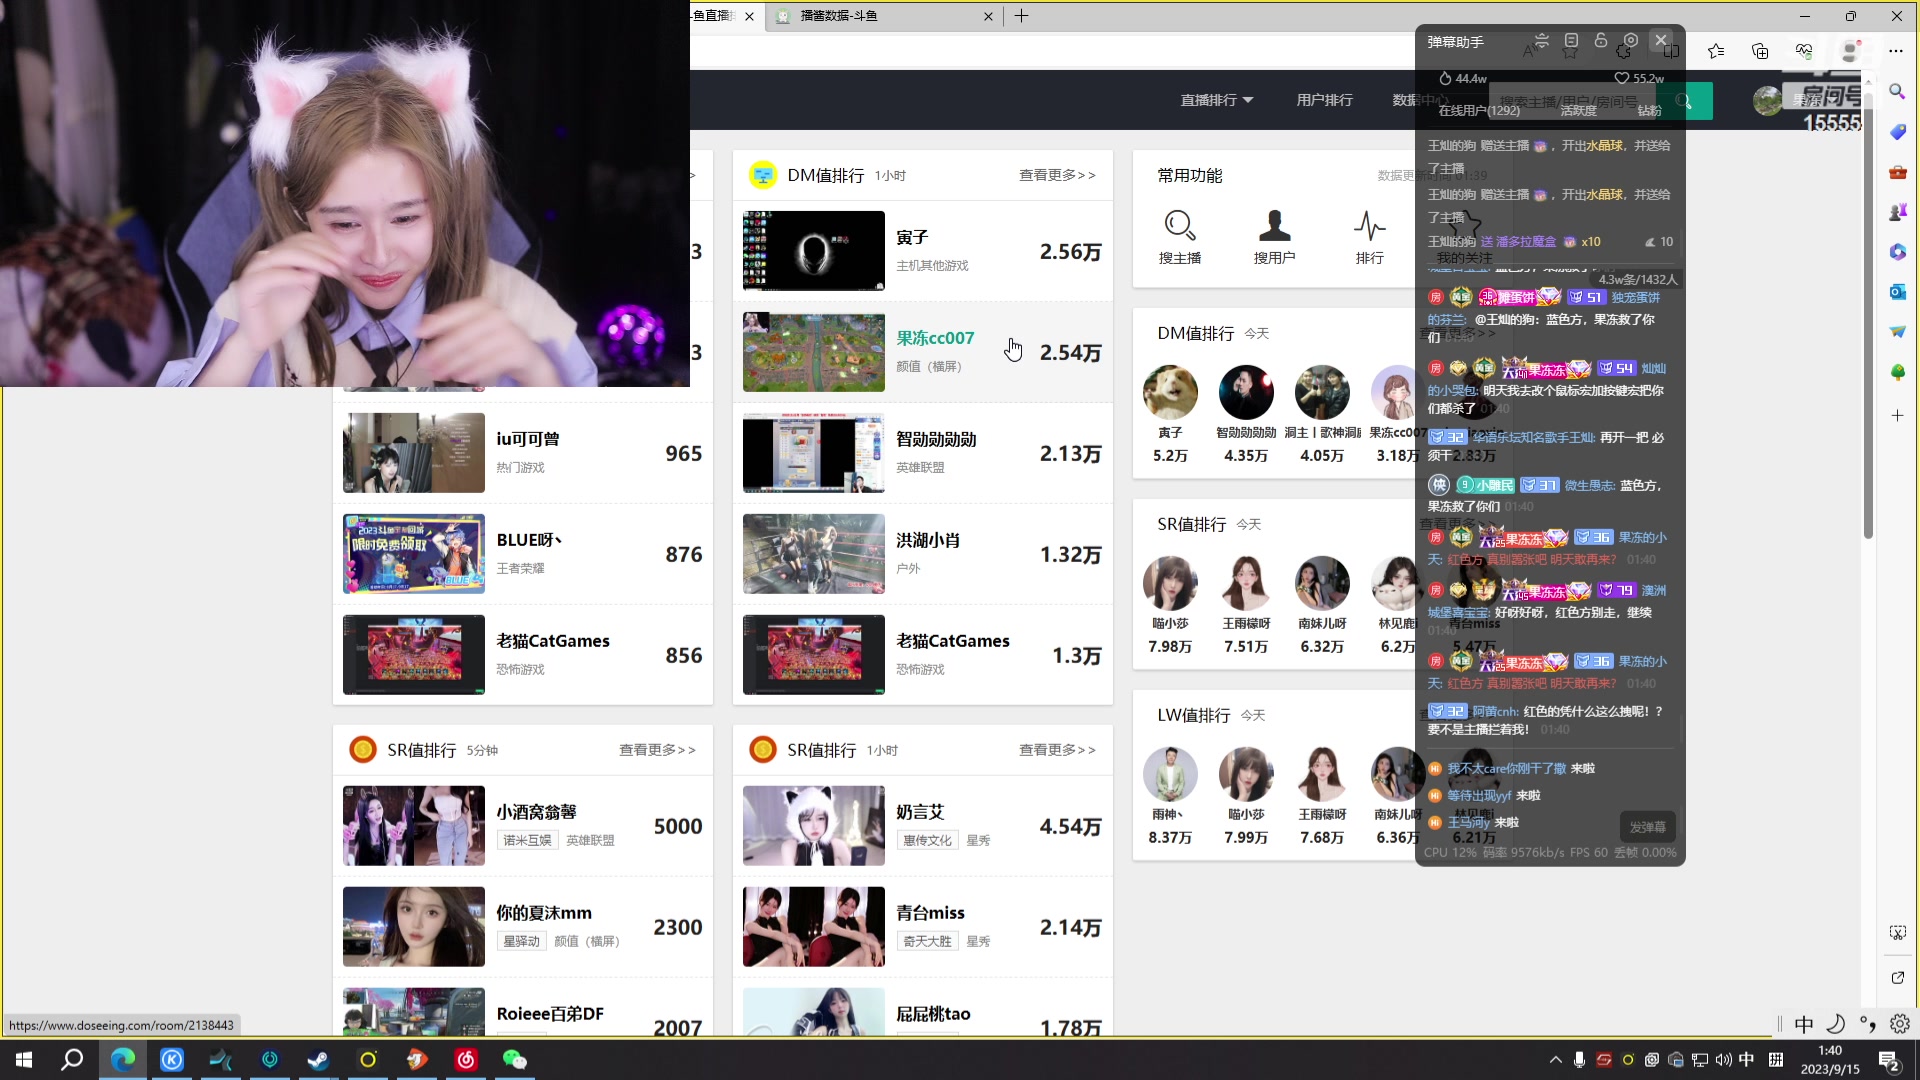The width and height of the screenshot is (1920, 1080).
Task: Select the 在线用户(1292) tab in 弹幕助手
Action: [x=1479, y=111]
